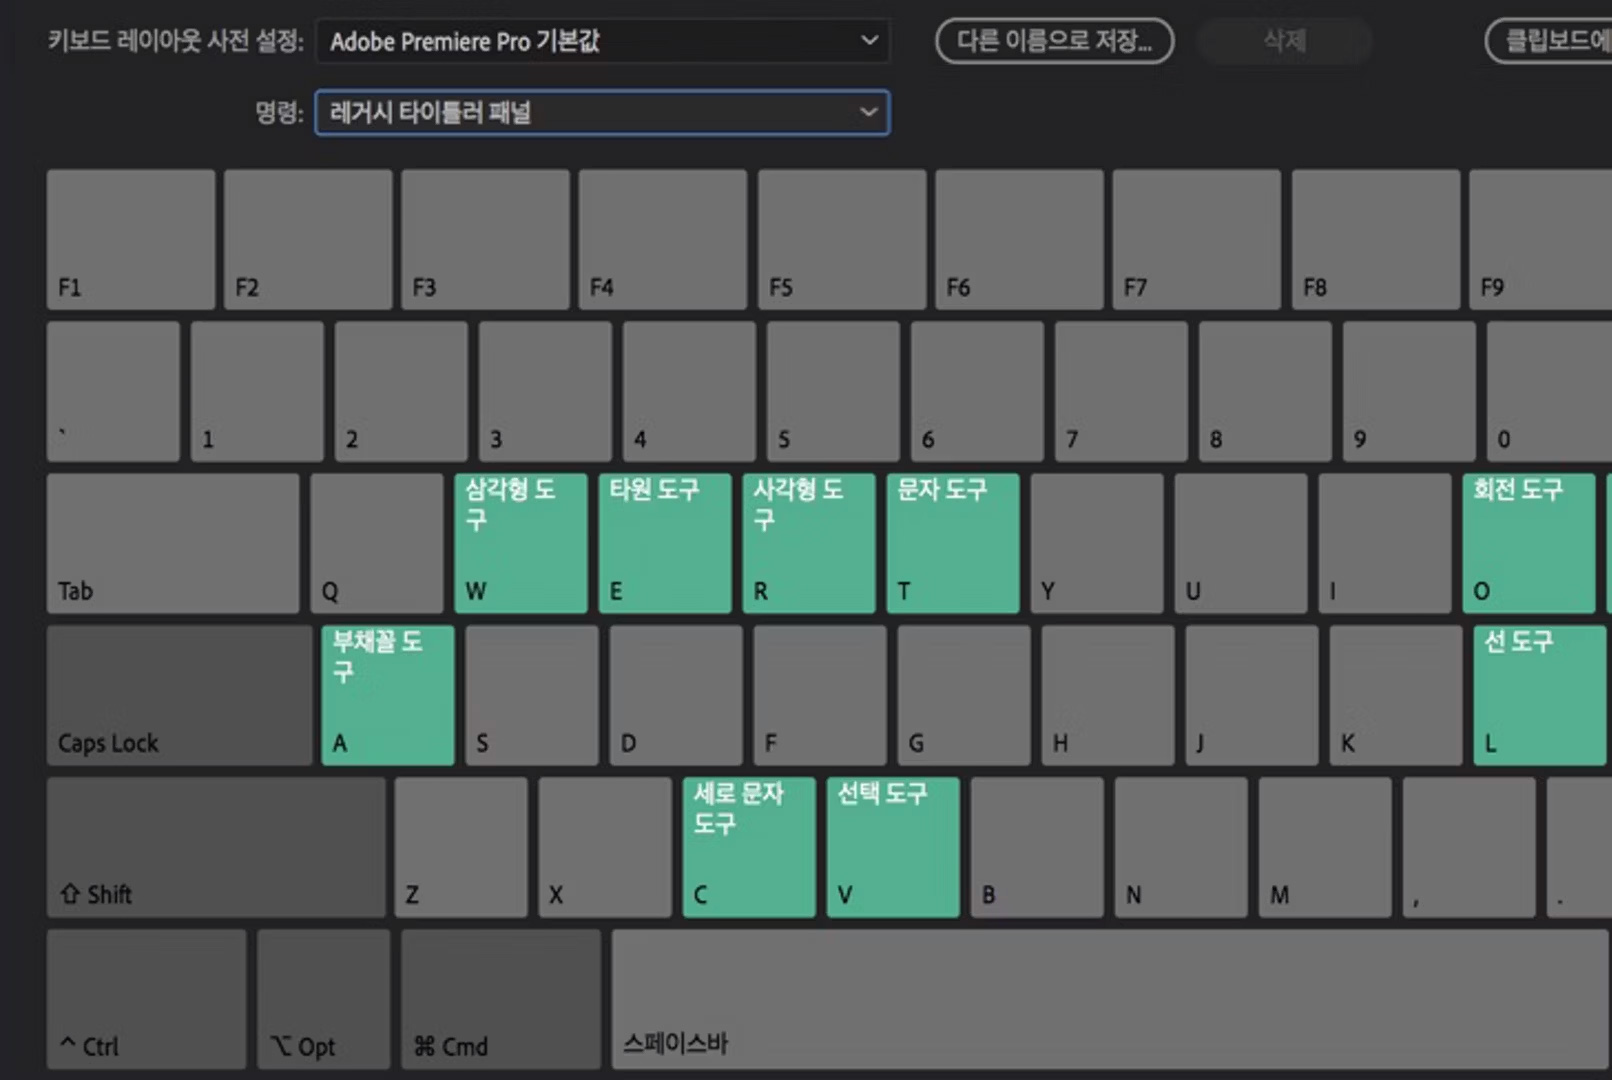Click the F5 function key
This screenshot has height=1080, width=1612.
pos(841,239)
